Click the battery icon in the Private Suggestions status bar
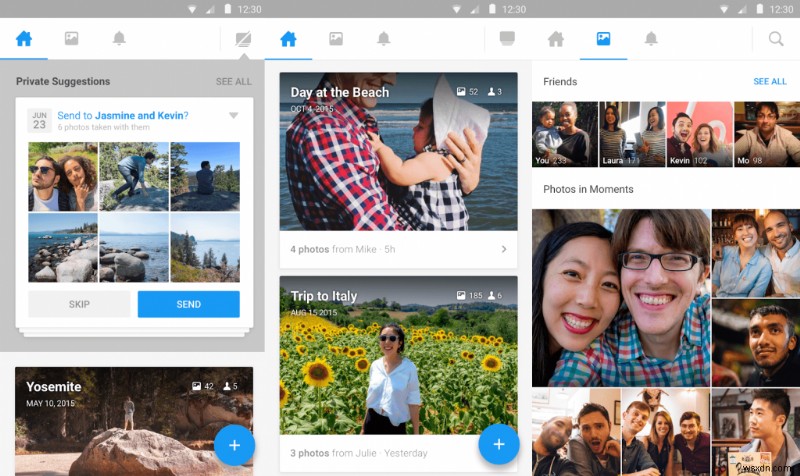The height and width of the screenshot is (476, 800). coord(228,9)
